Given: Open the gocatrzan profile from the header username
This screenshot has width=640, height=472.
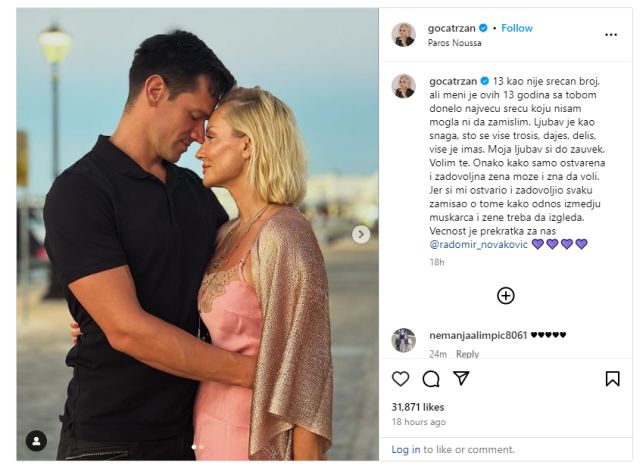Looking at the screenshot, I should click(x=451, y=28).
